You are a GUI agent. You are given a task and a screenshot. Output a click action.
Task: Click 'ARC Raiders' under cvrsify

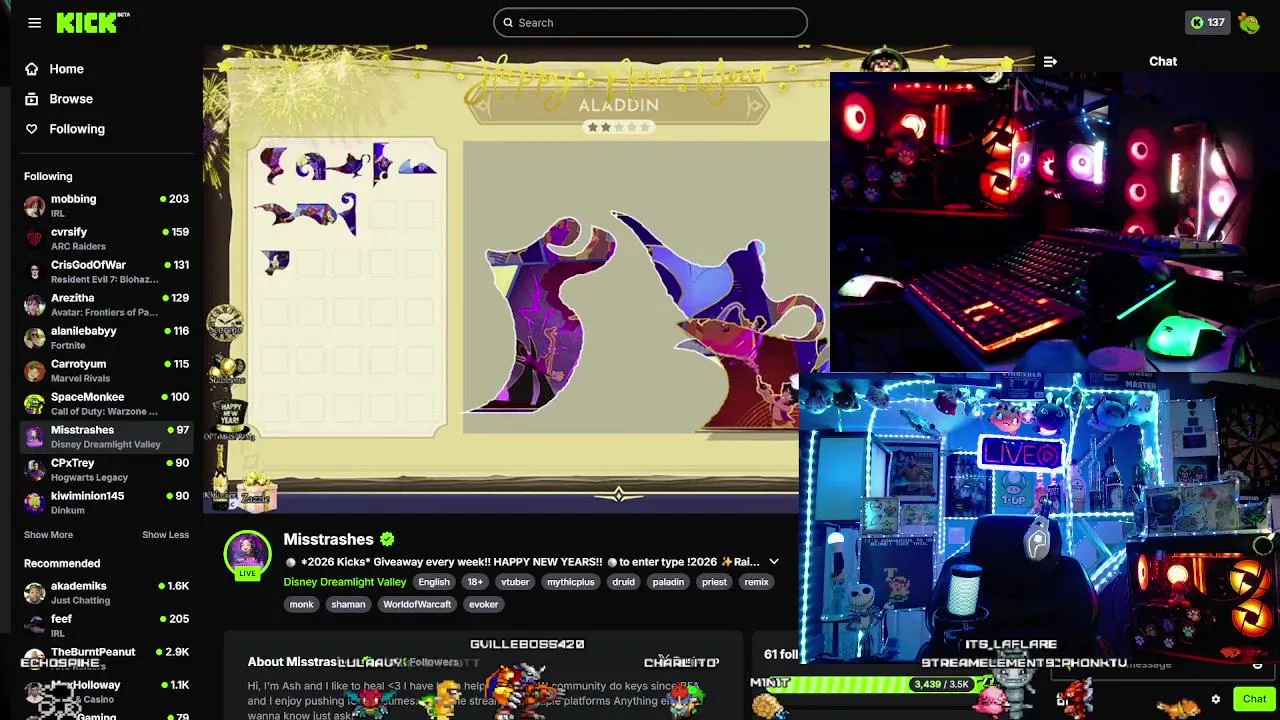pos(78,246)
